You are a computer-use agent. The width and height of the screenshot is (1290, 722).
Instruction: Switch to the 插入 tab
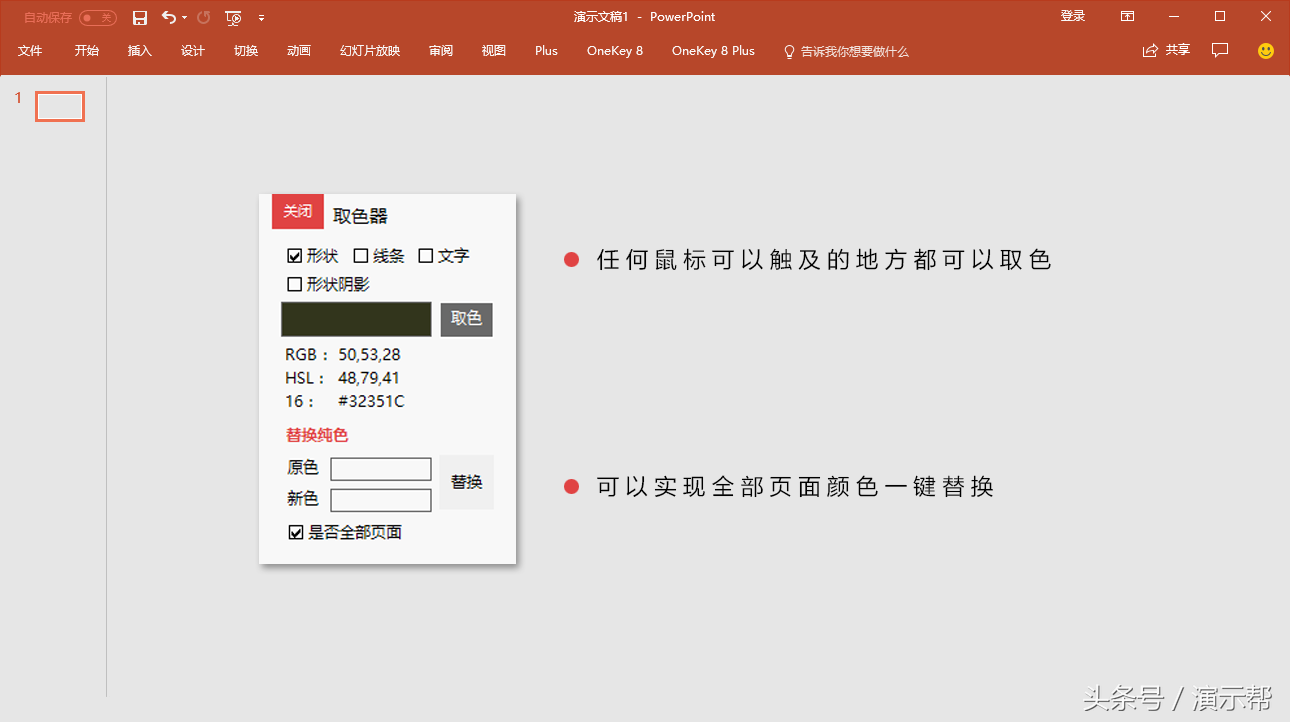click(140, 51)
